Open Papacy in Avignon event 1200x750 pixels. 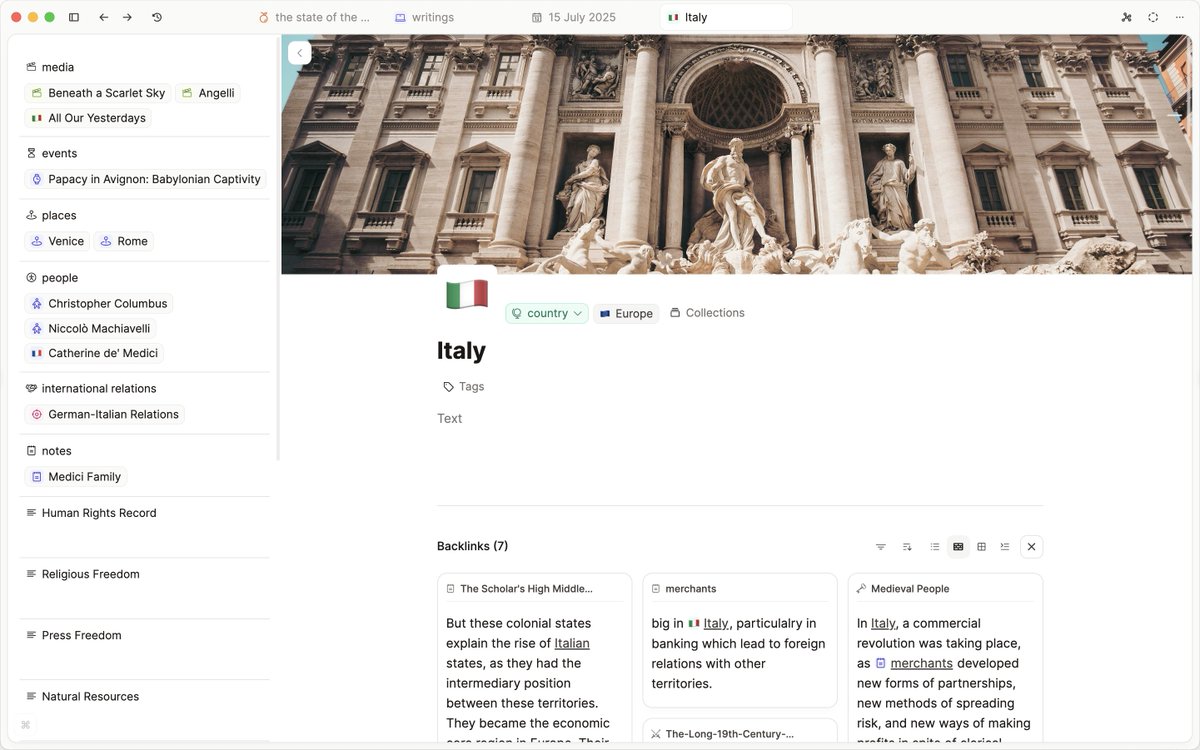(x=146, y=180)
